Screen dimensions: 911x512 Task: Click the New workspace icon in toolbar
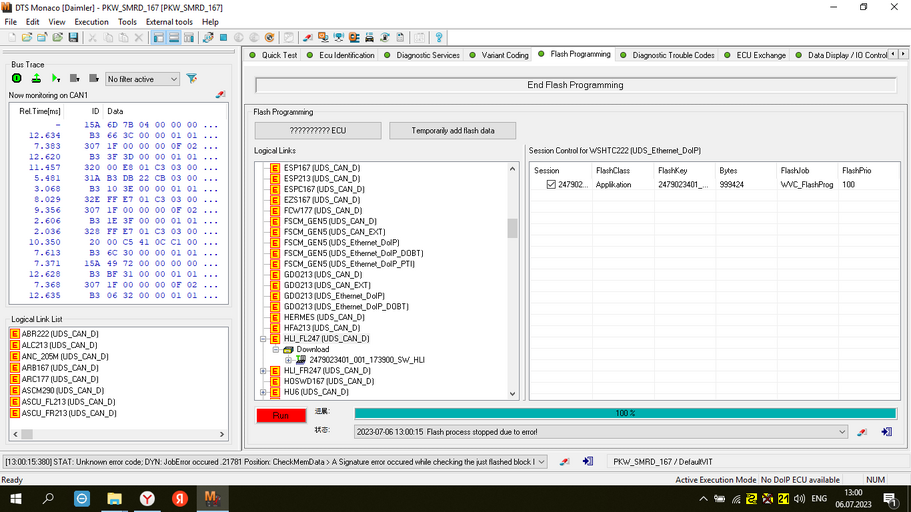click(x=12, y=38)
